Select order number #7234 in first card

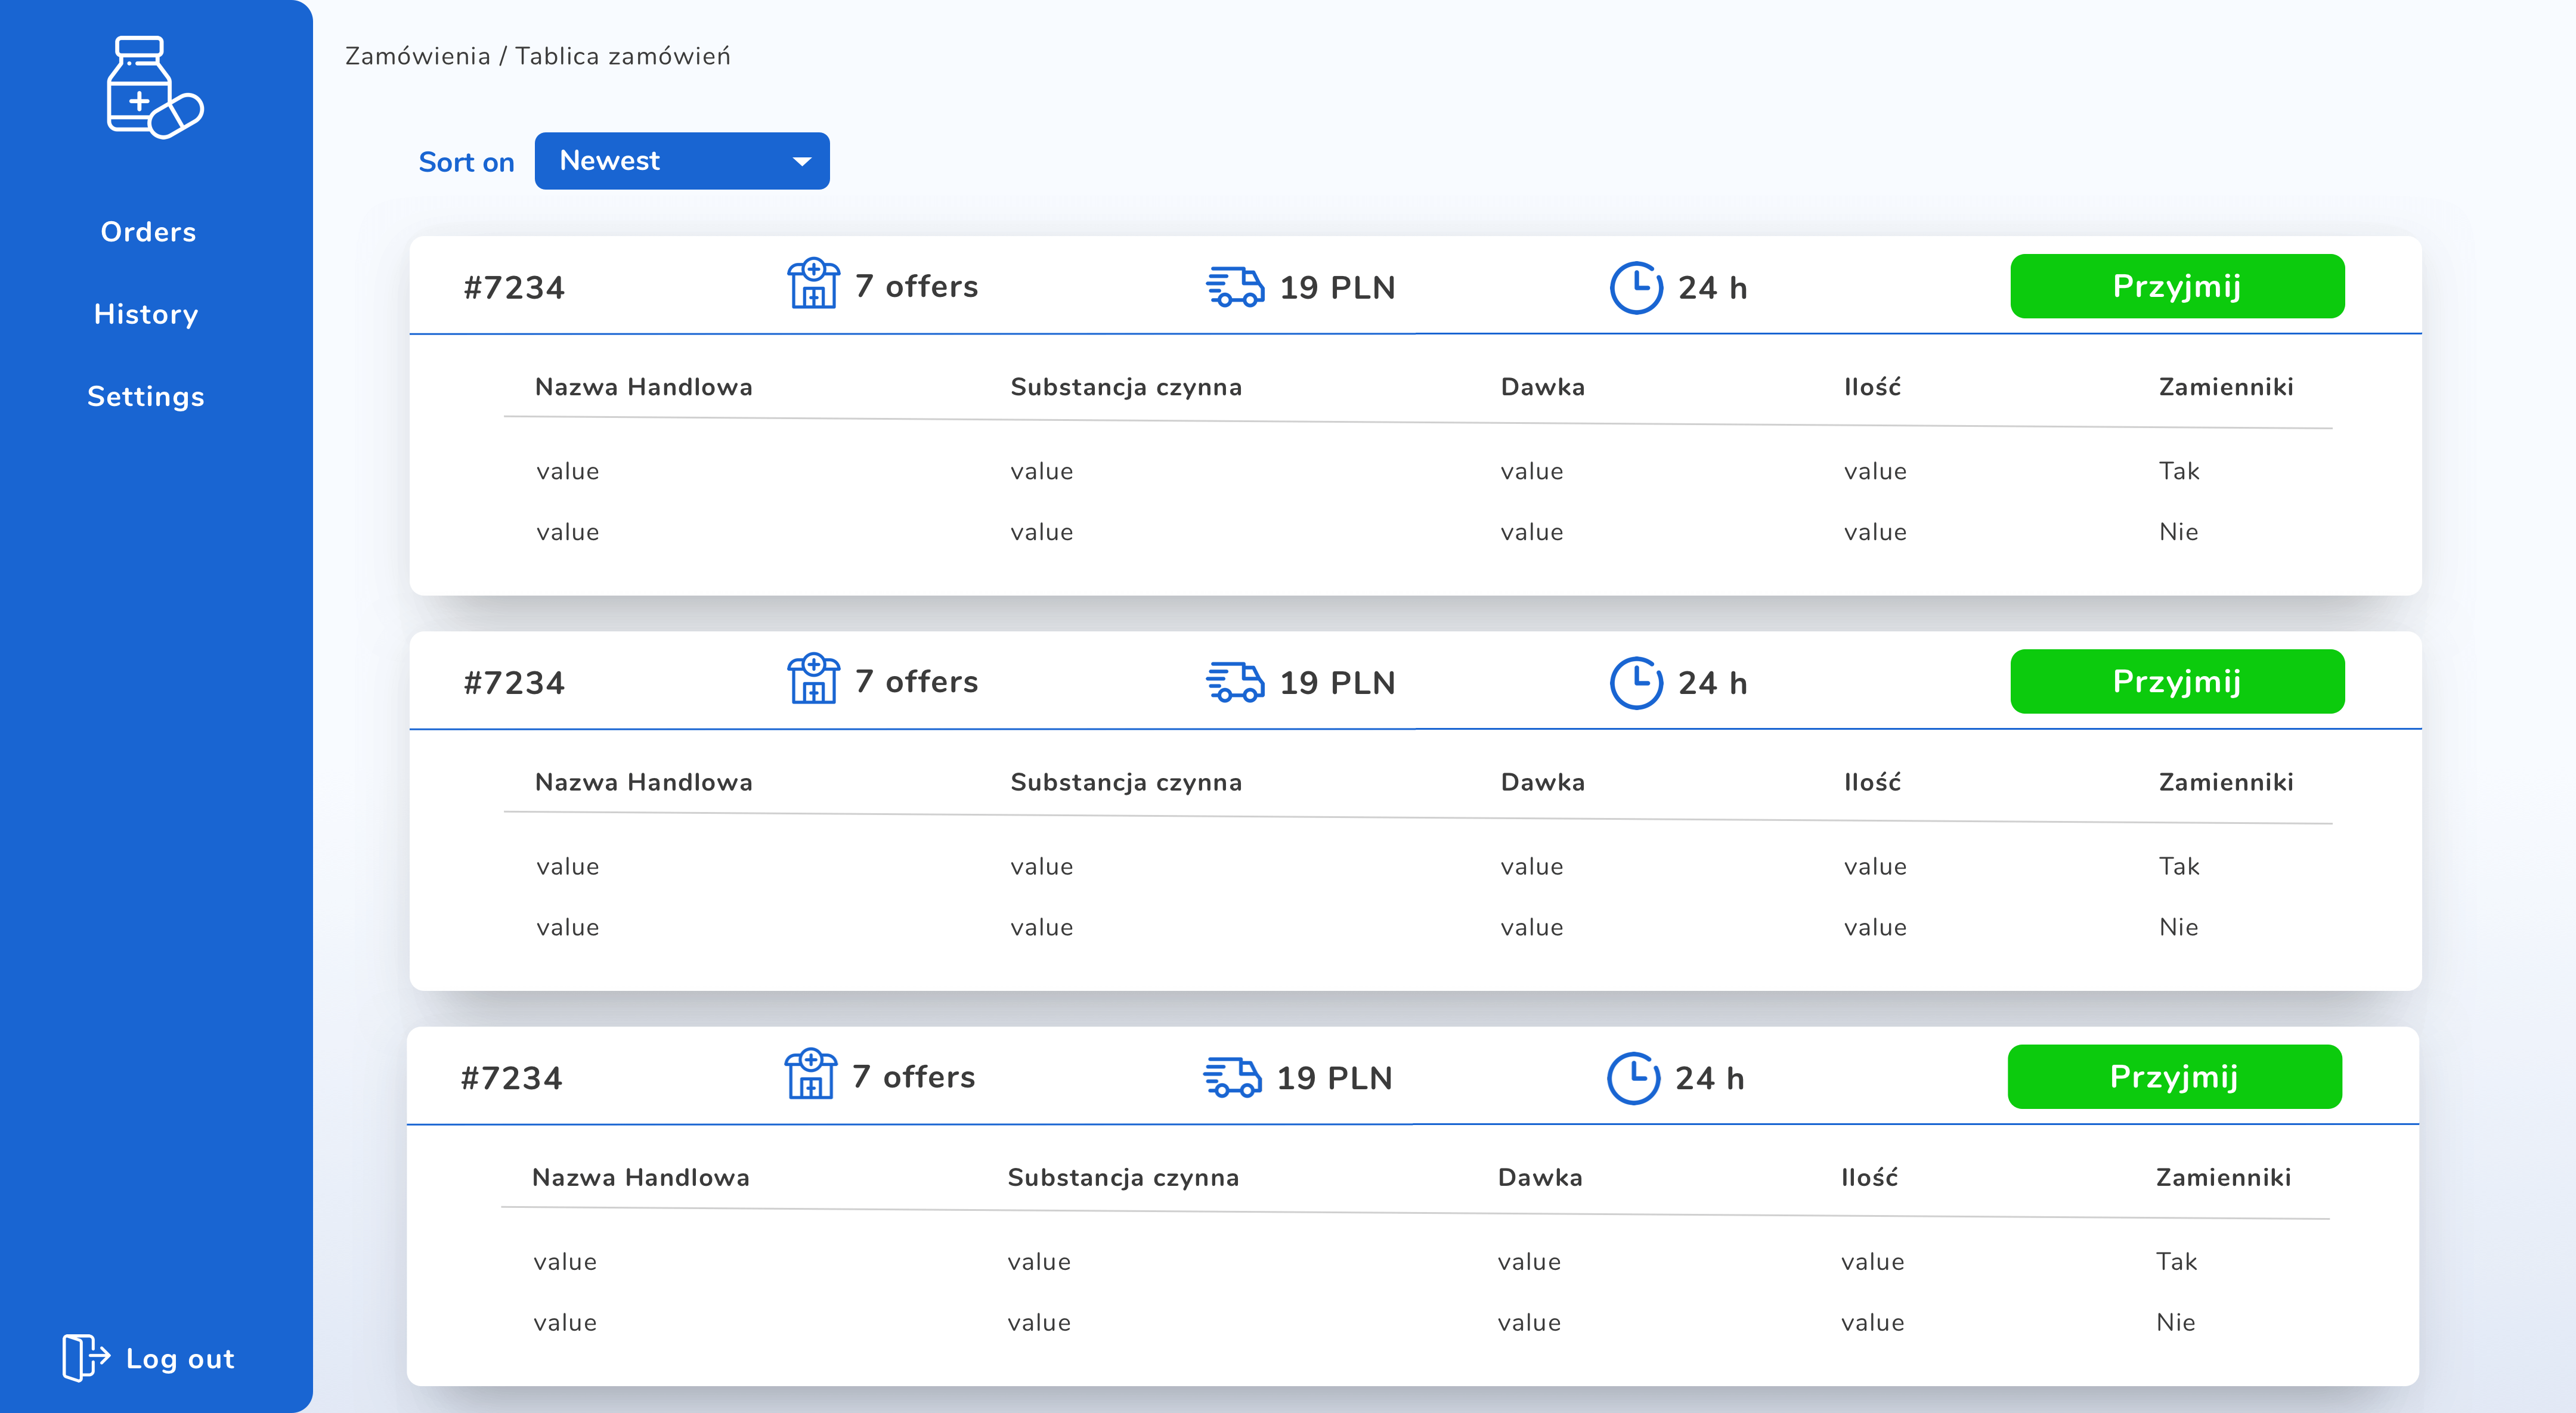(x=514, y=287)
